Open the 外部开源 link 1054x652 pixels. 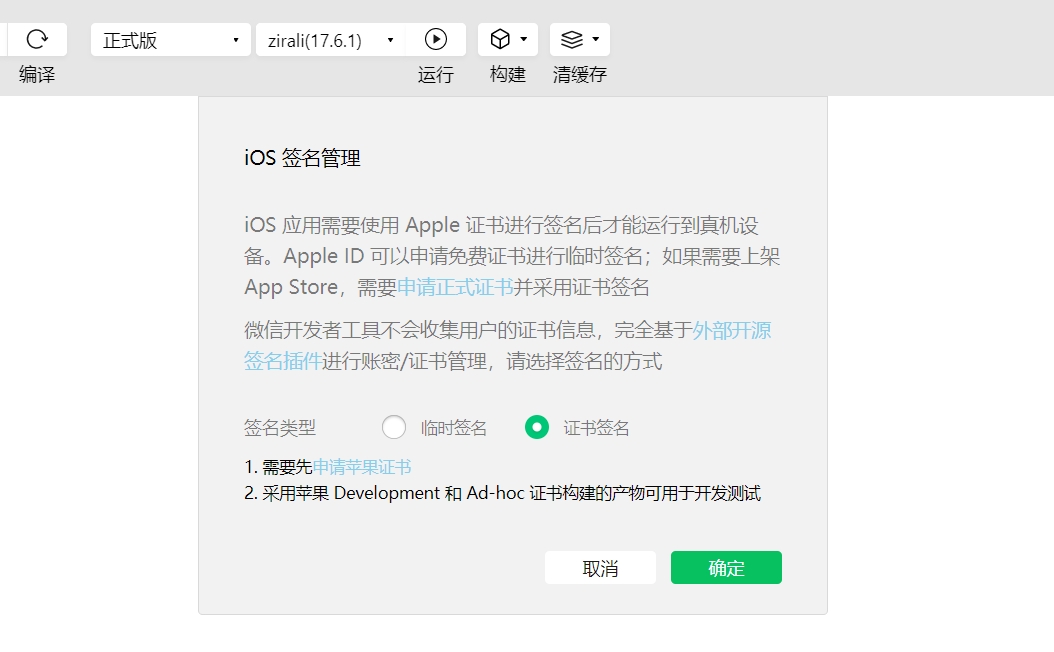pos(732,330)
